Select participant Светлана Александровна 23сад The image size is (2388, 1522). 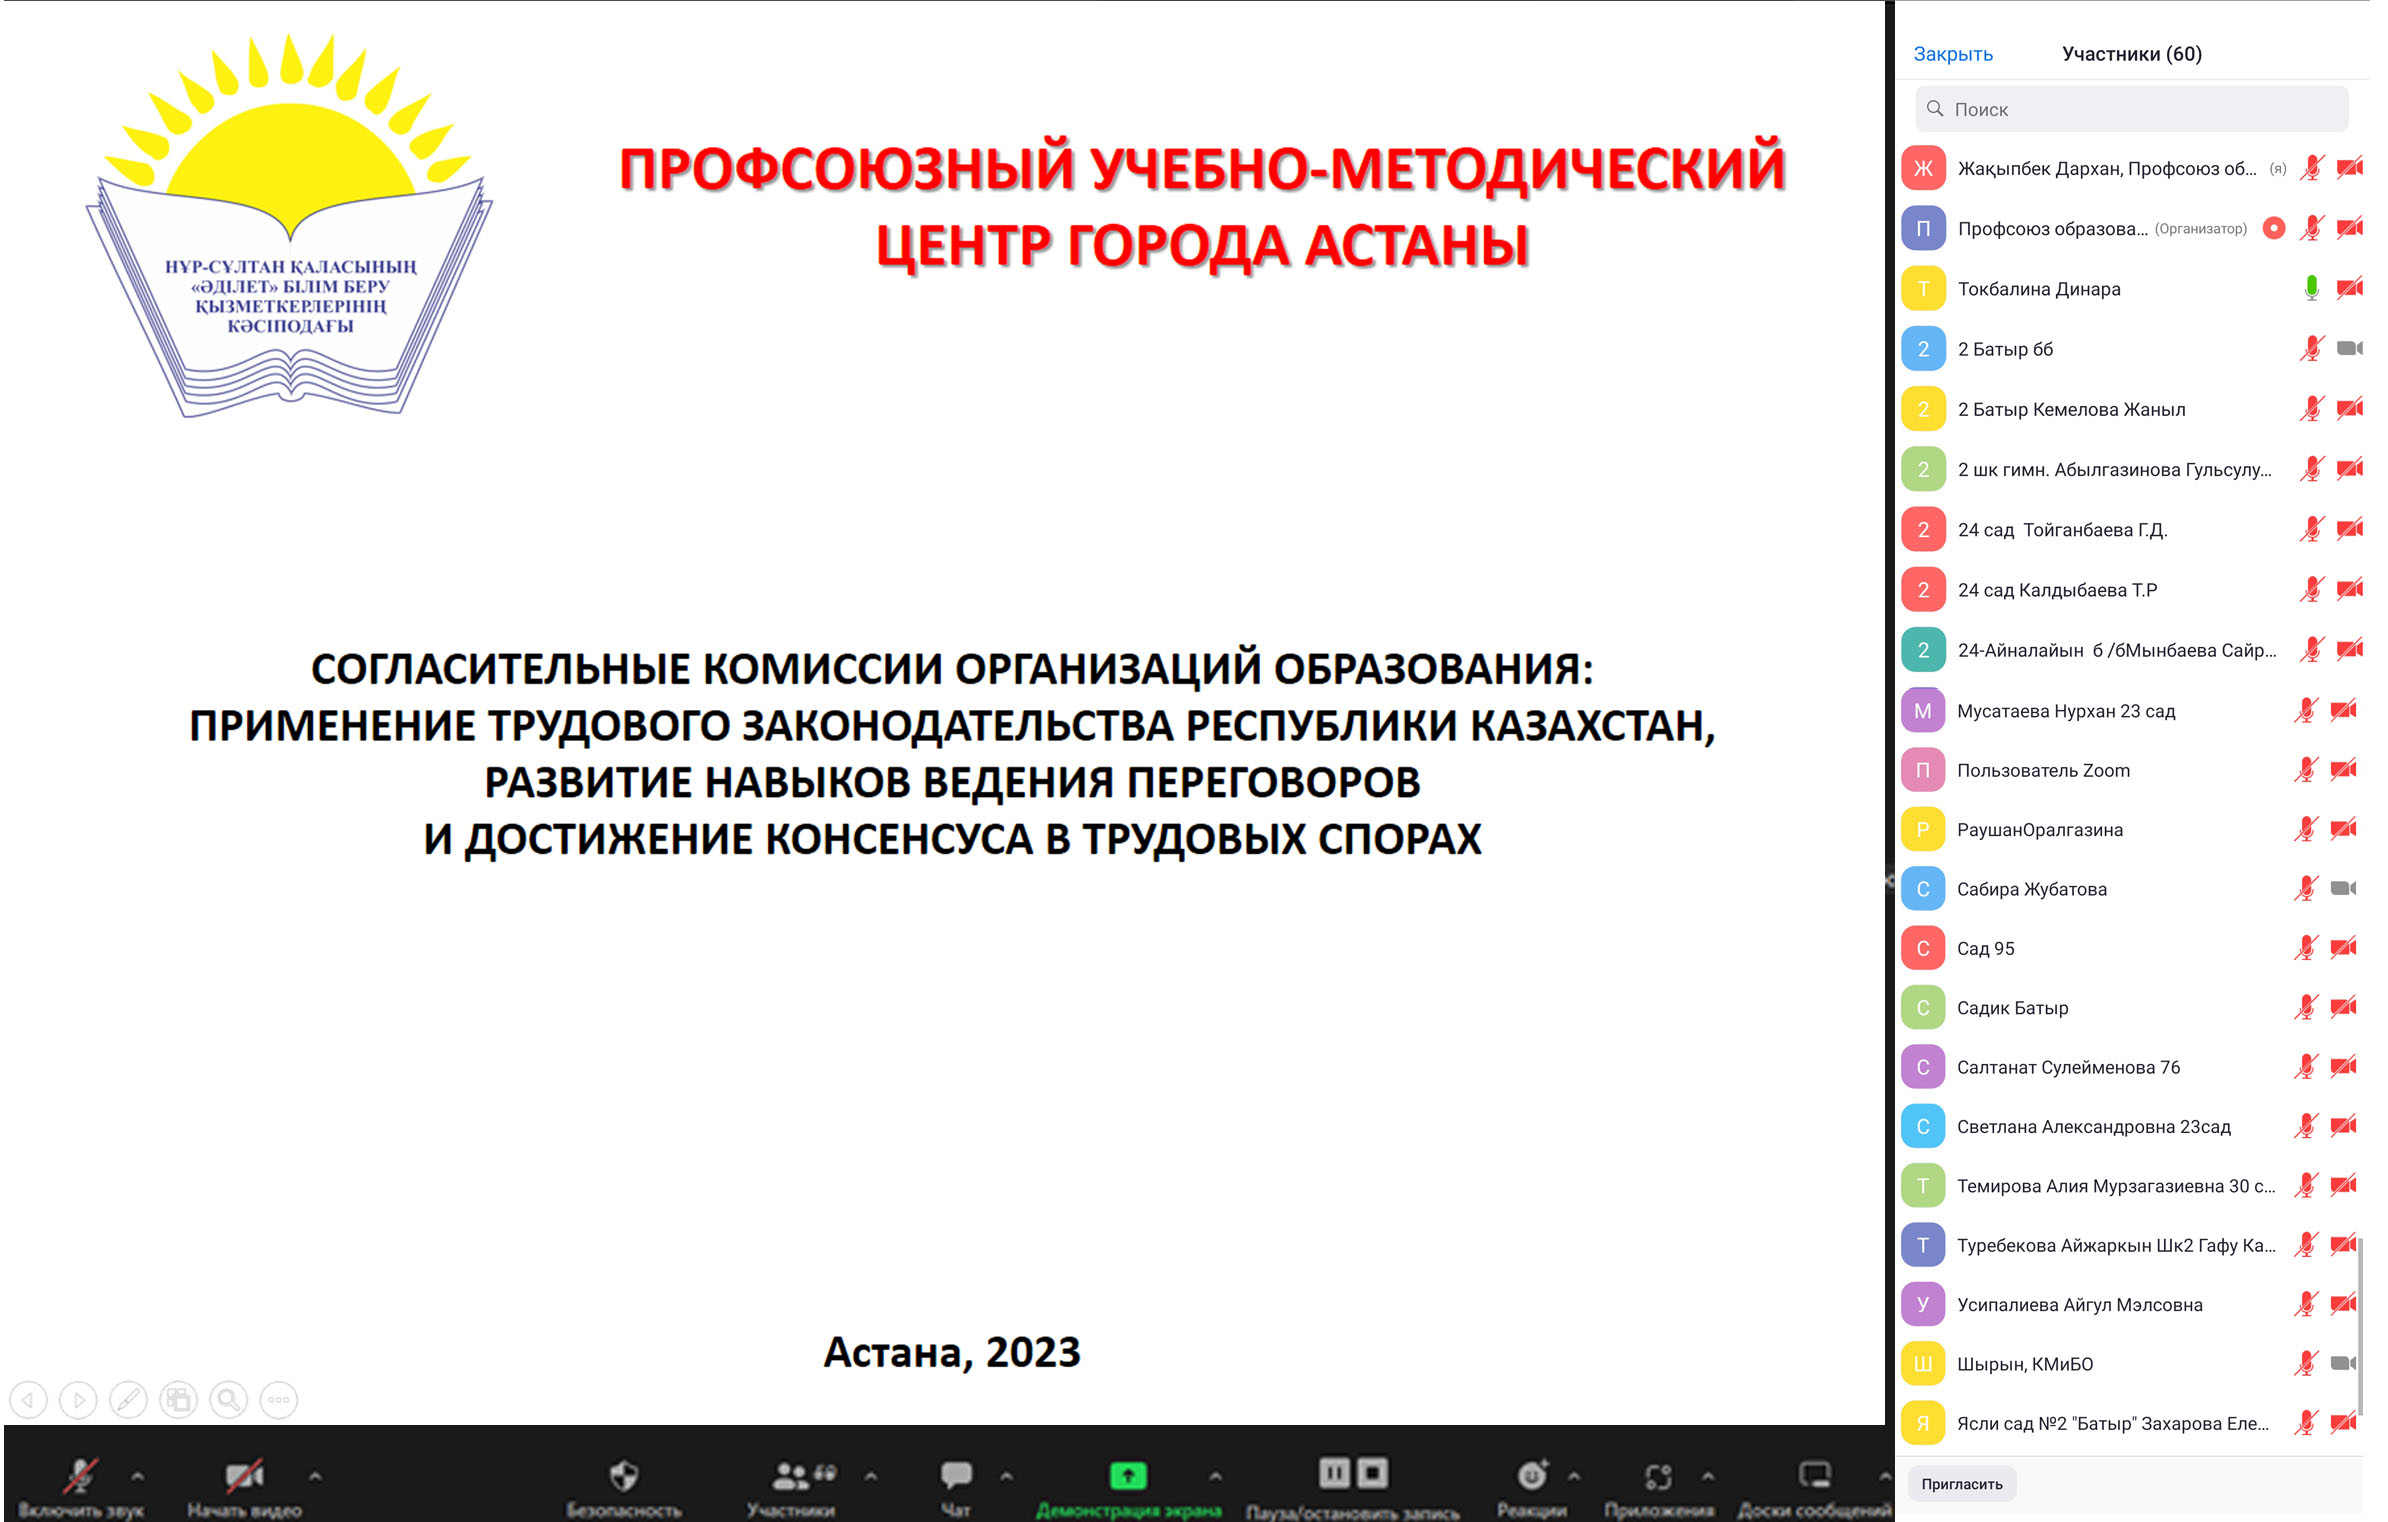click(2131, 1126)
